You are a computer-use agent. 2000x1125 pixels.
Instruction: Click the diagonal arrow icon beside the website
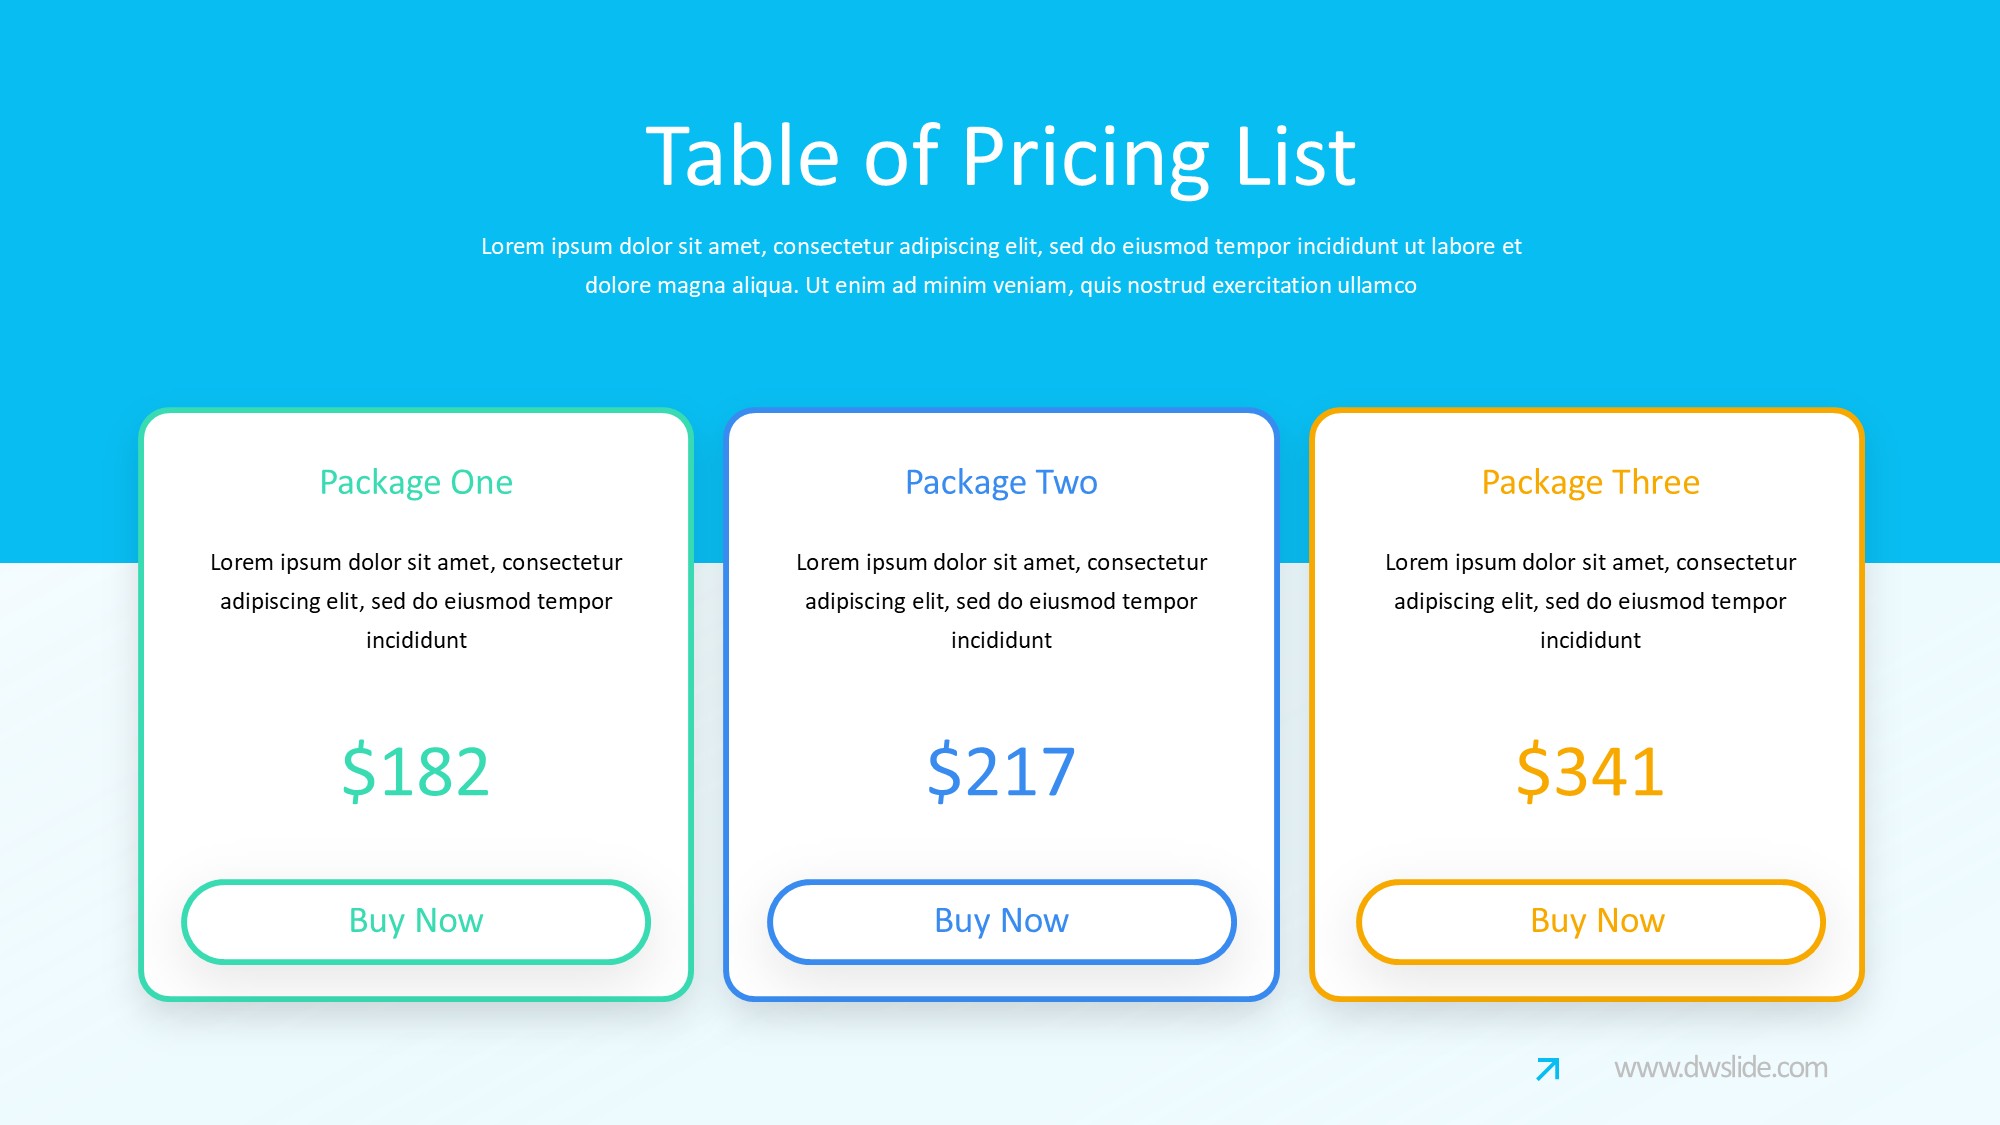pos(1547,1069)
